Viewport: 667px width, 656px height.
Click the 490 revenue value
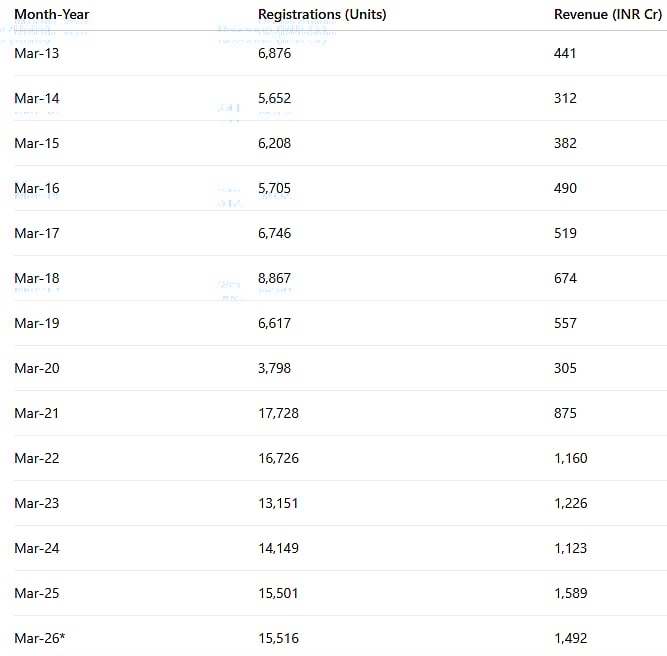pos(565,188)
